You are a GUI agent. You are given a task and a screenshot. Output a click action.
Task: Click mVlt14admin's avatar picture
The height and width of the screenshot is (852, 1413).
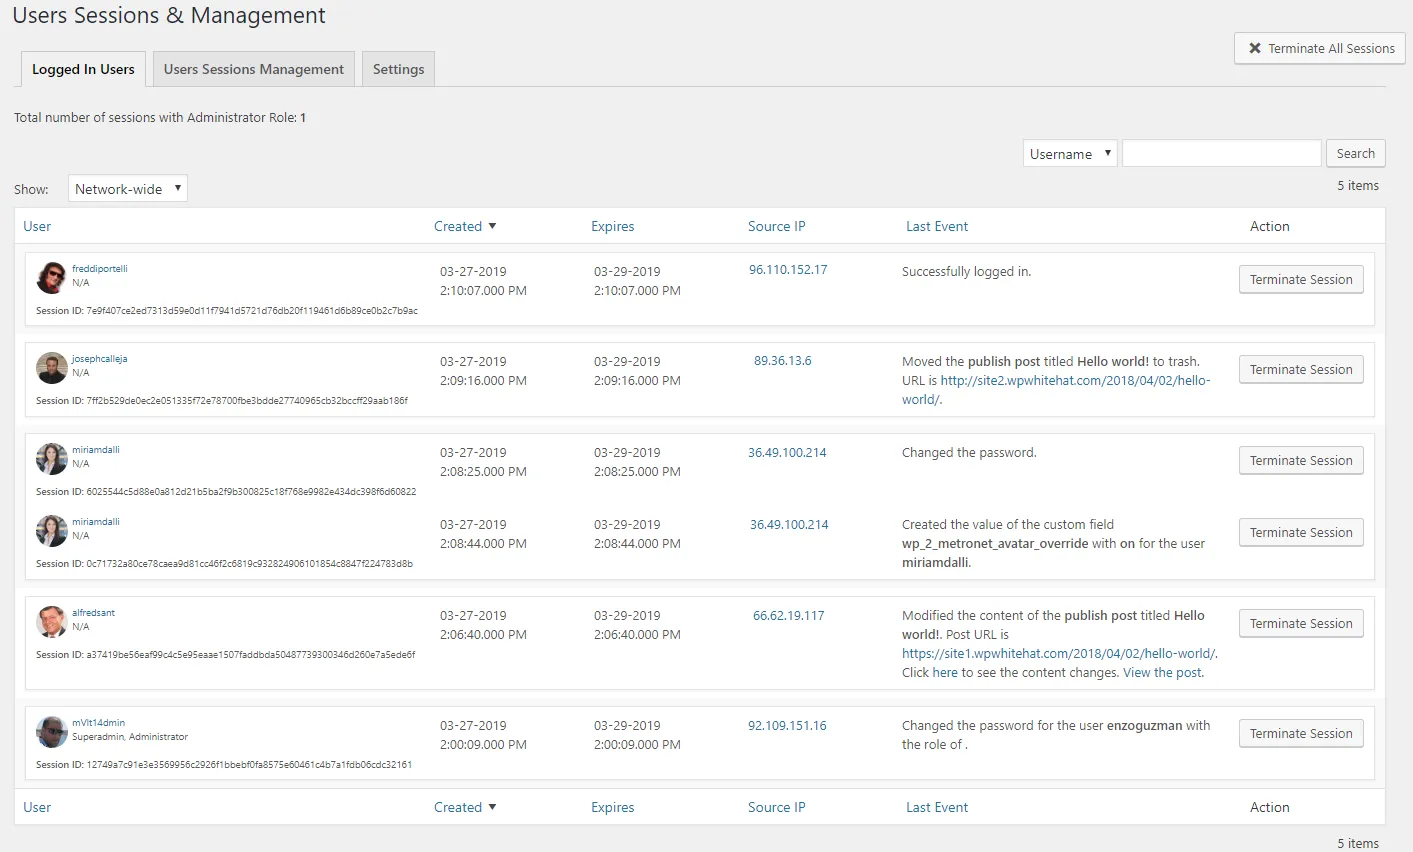(51, 732)
